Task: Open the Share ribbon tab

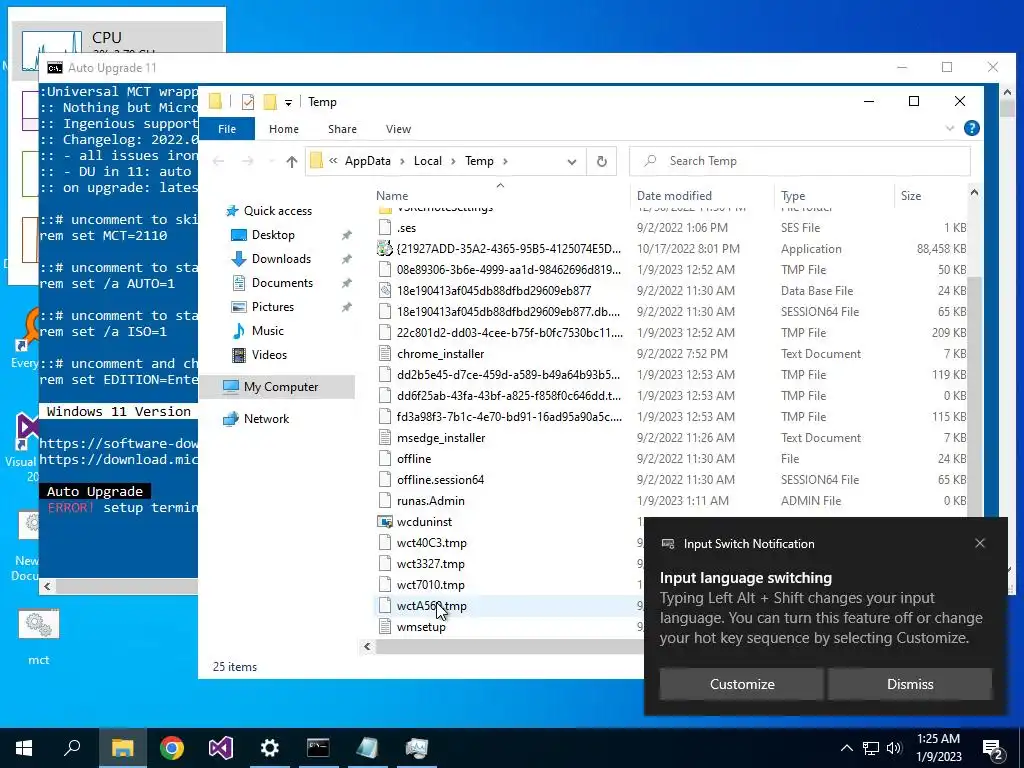Action: (x=342, y=129)
